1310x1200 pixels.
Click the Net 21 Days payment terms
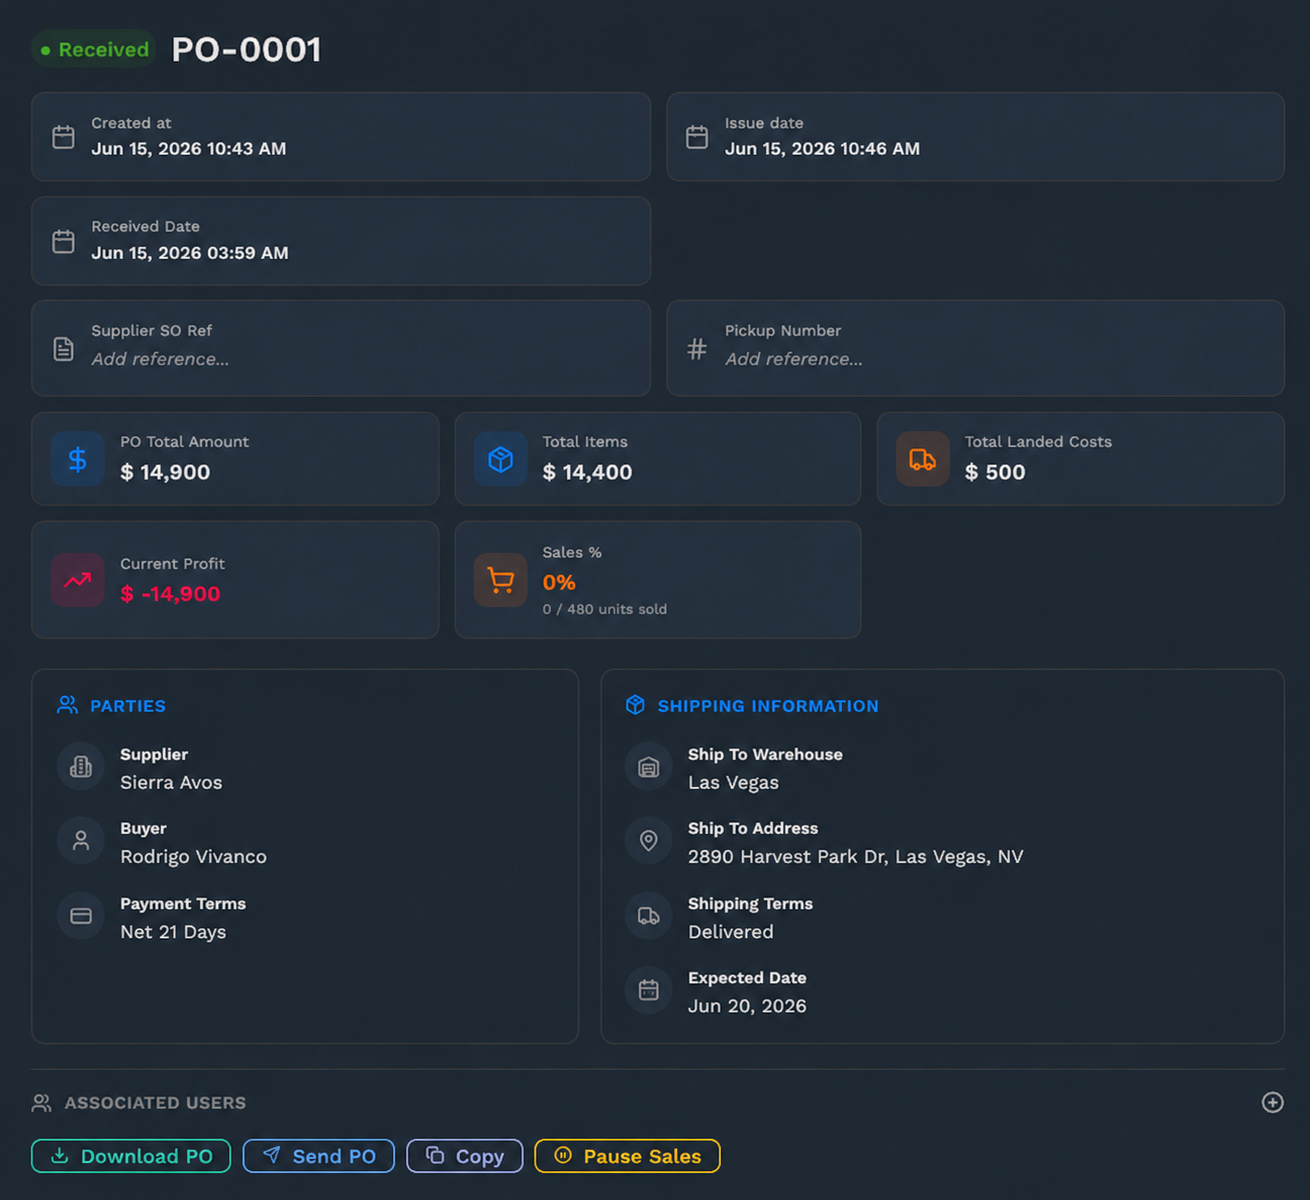(173, 932)
